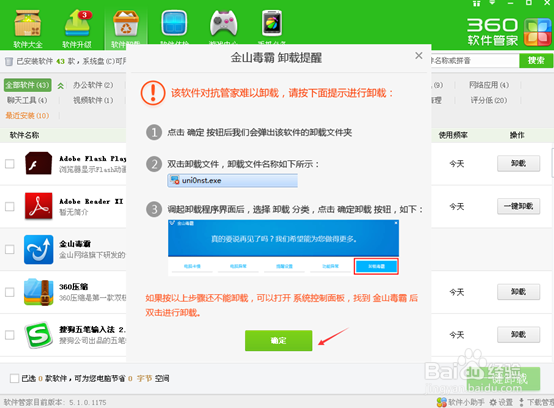Close the 金山毒霸 卸载提醒 dialog
Screen dimensions: 554x408
(x=419, y=55)
